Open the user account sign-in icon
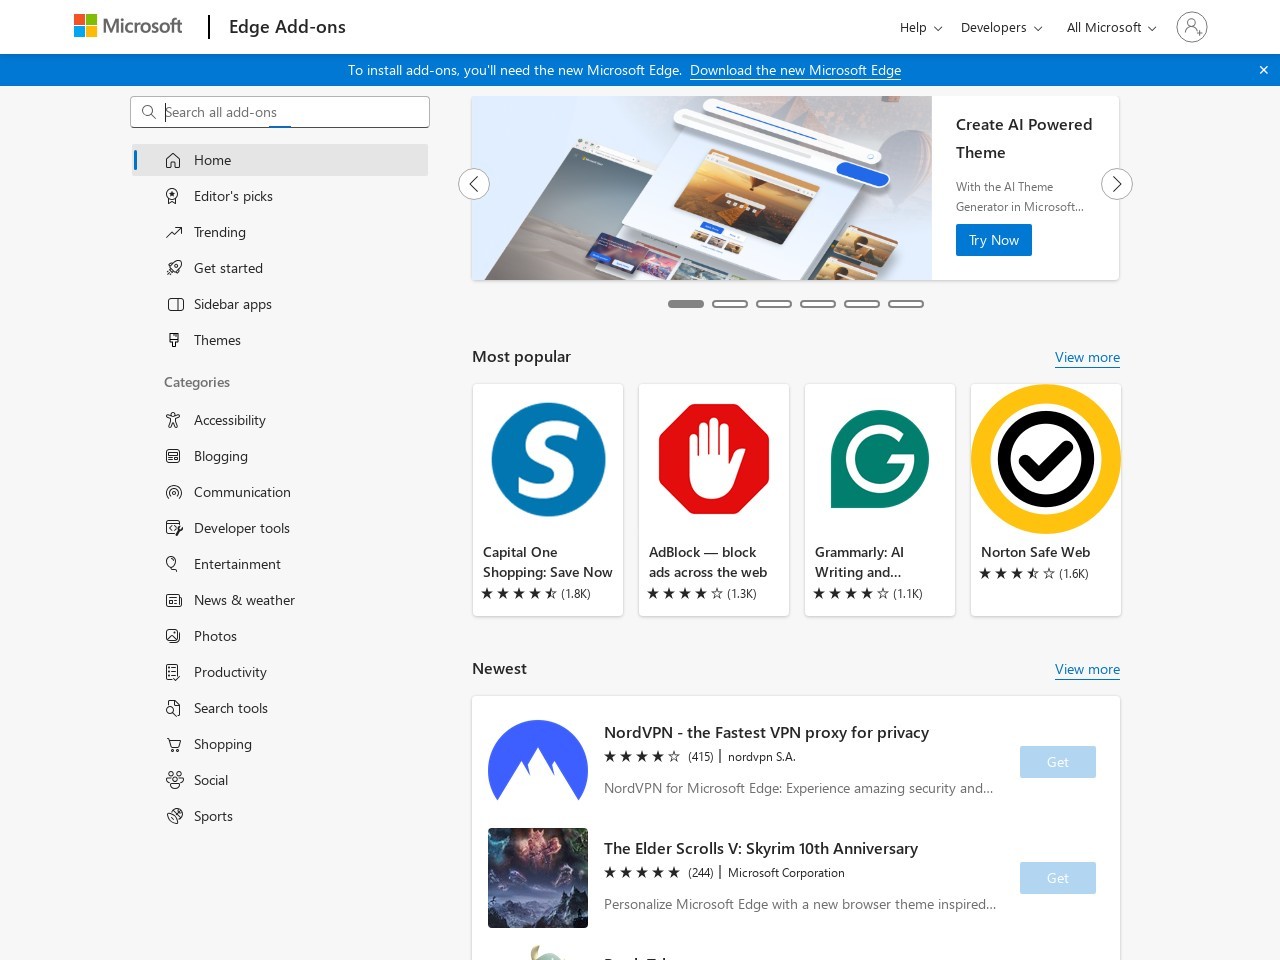This screenshot has width=1280, height=960. (1191, 27)
